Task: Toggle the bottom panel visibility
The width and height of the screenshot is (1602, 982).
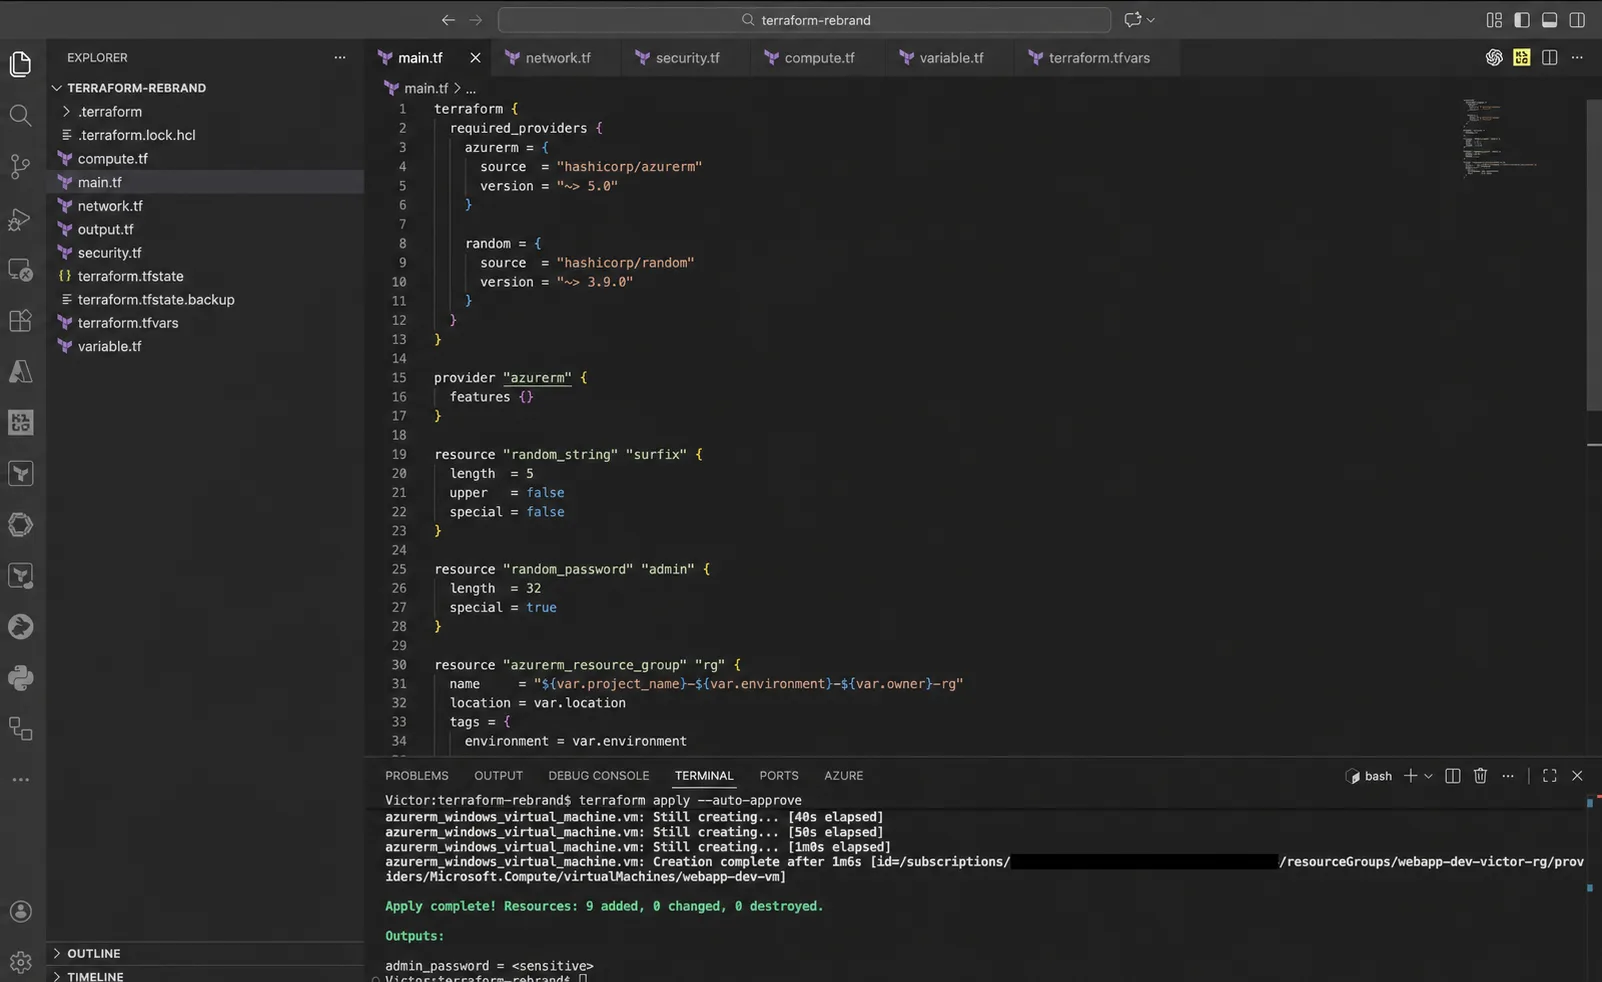Action: [x=1549, y=20]
